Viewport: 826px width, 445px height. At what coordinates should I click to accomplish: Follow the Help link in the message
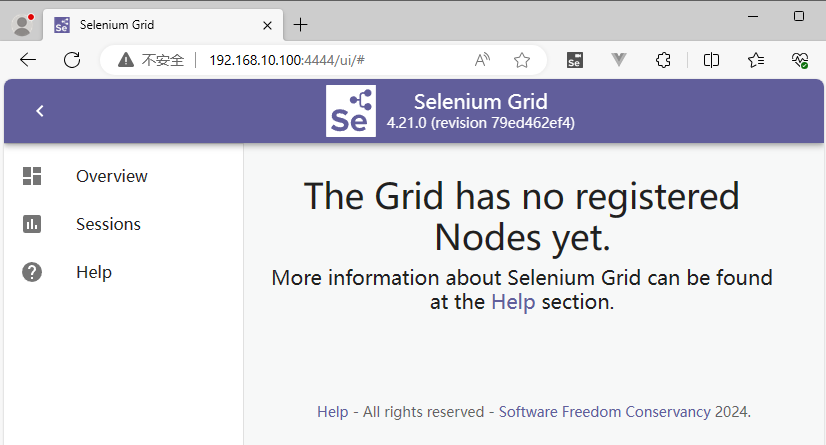click(x=513, y=301)
